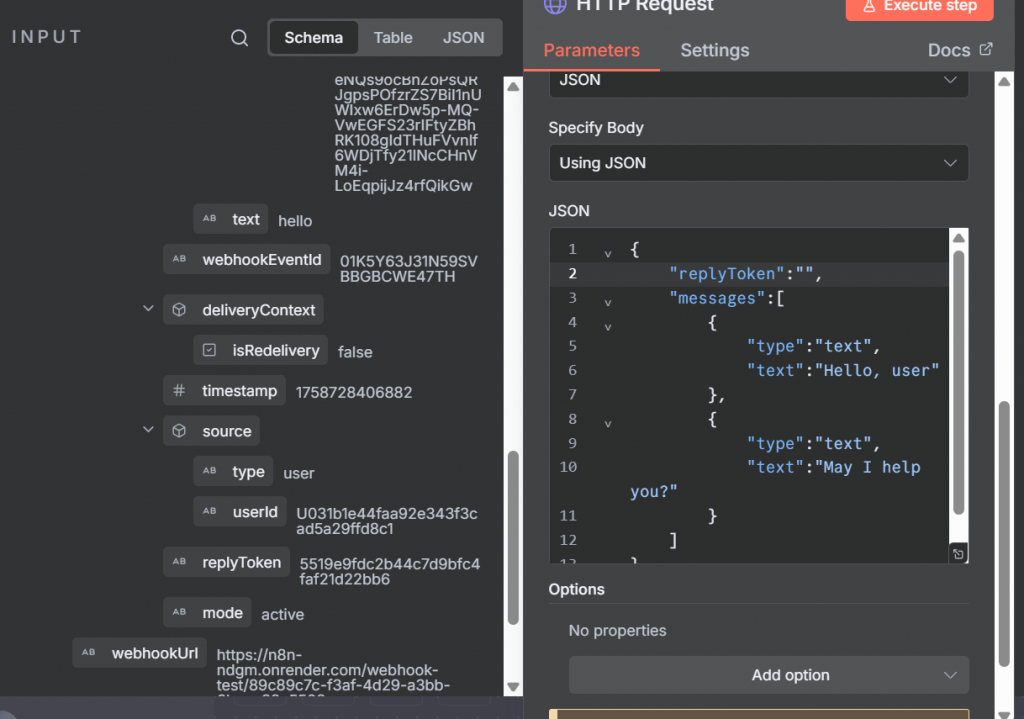This screenshot has width=1024, height=719.
Task: Open the Add option dropdown
Action: tap(769, 675)
